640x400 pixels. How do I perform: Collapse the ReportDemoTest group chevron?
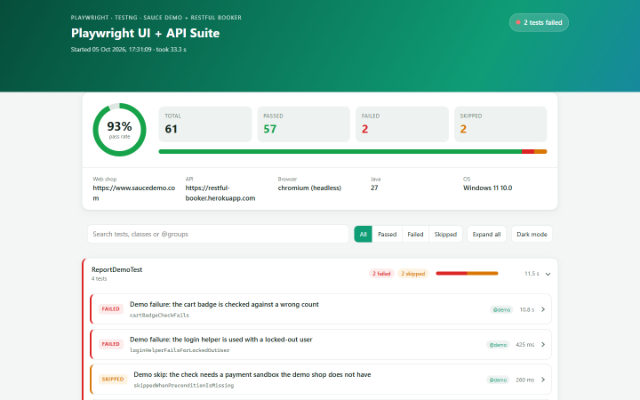pos(548,274)
